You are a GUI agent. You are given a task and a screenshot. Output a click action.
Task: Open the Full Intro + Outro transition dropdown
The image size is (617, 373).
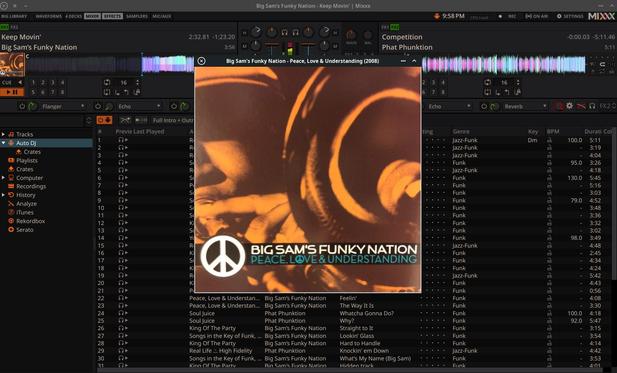(172, 120)
